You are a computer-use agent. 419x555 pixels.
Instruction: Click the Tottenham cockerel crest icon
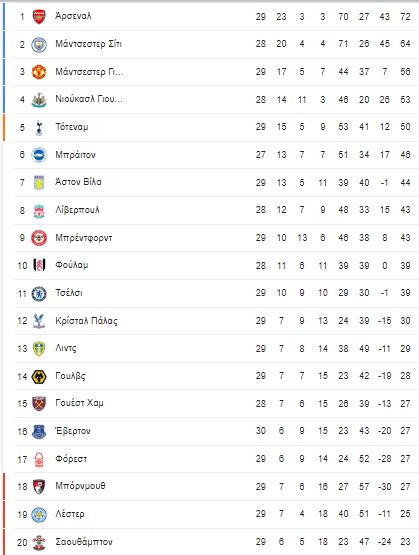(x=39, y=127)
